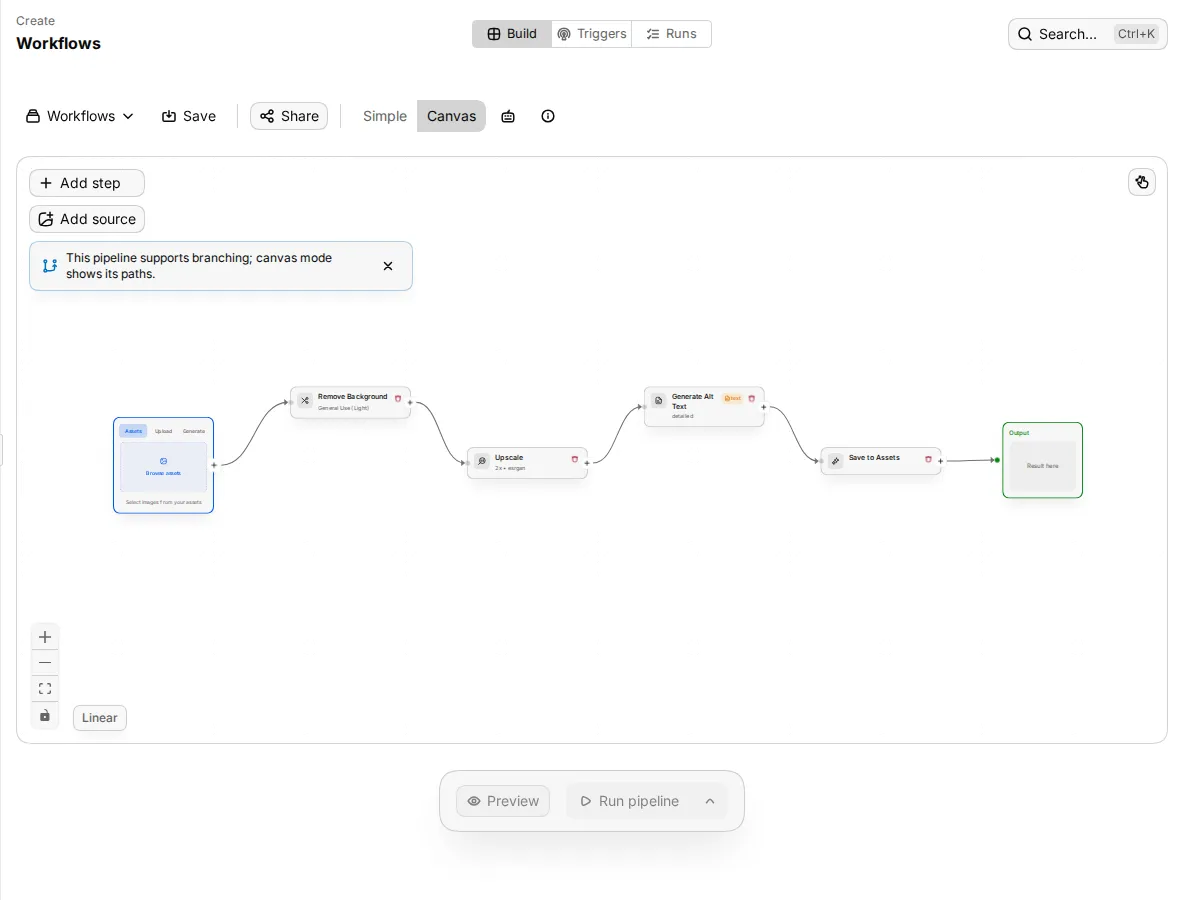Select Upload tab in source node
Viewport: 1184px width, 900px height.
[x=163, y=431]
